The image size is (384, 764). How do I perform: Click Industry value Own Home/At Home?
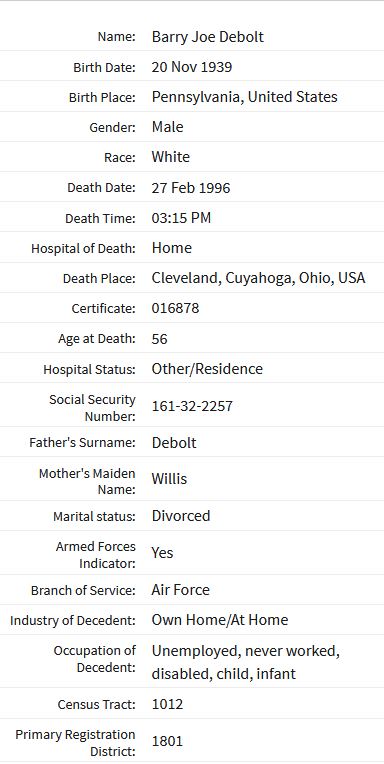click(220, 620)
